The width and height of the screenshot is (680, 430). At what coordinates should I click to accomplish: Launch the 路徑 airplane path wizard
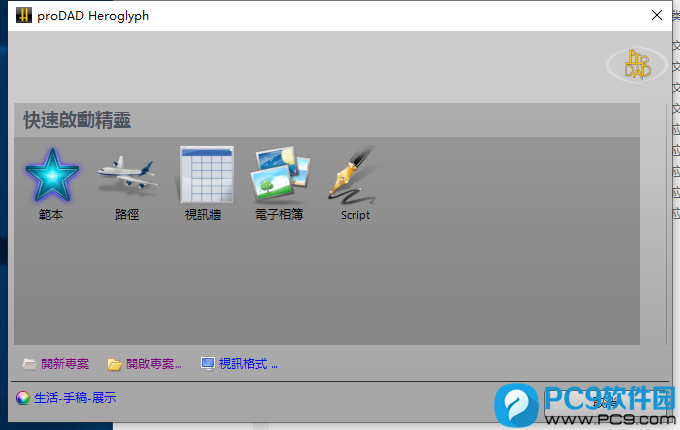pyautogui.click(x=127, y=176)
